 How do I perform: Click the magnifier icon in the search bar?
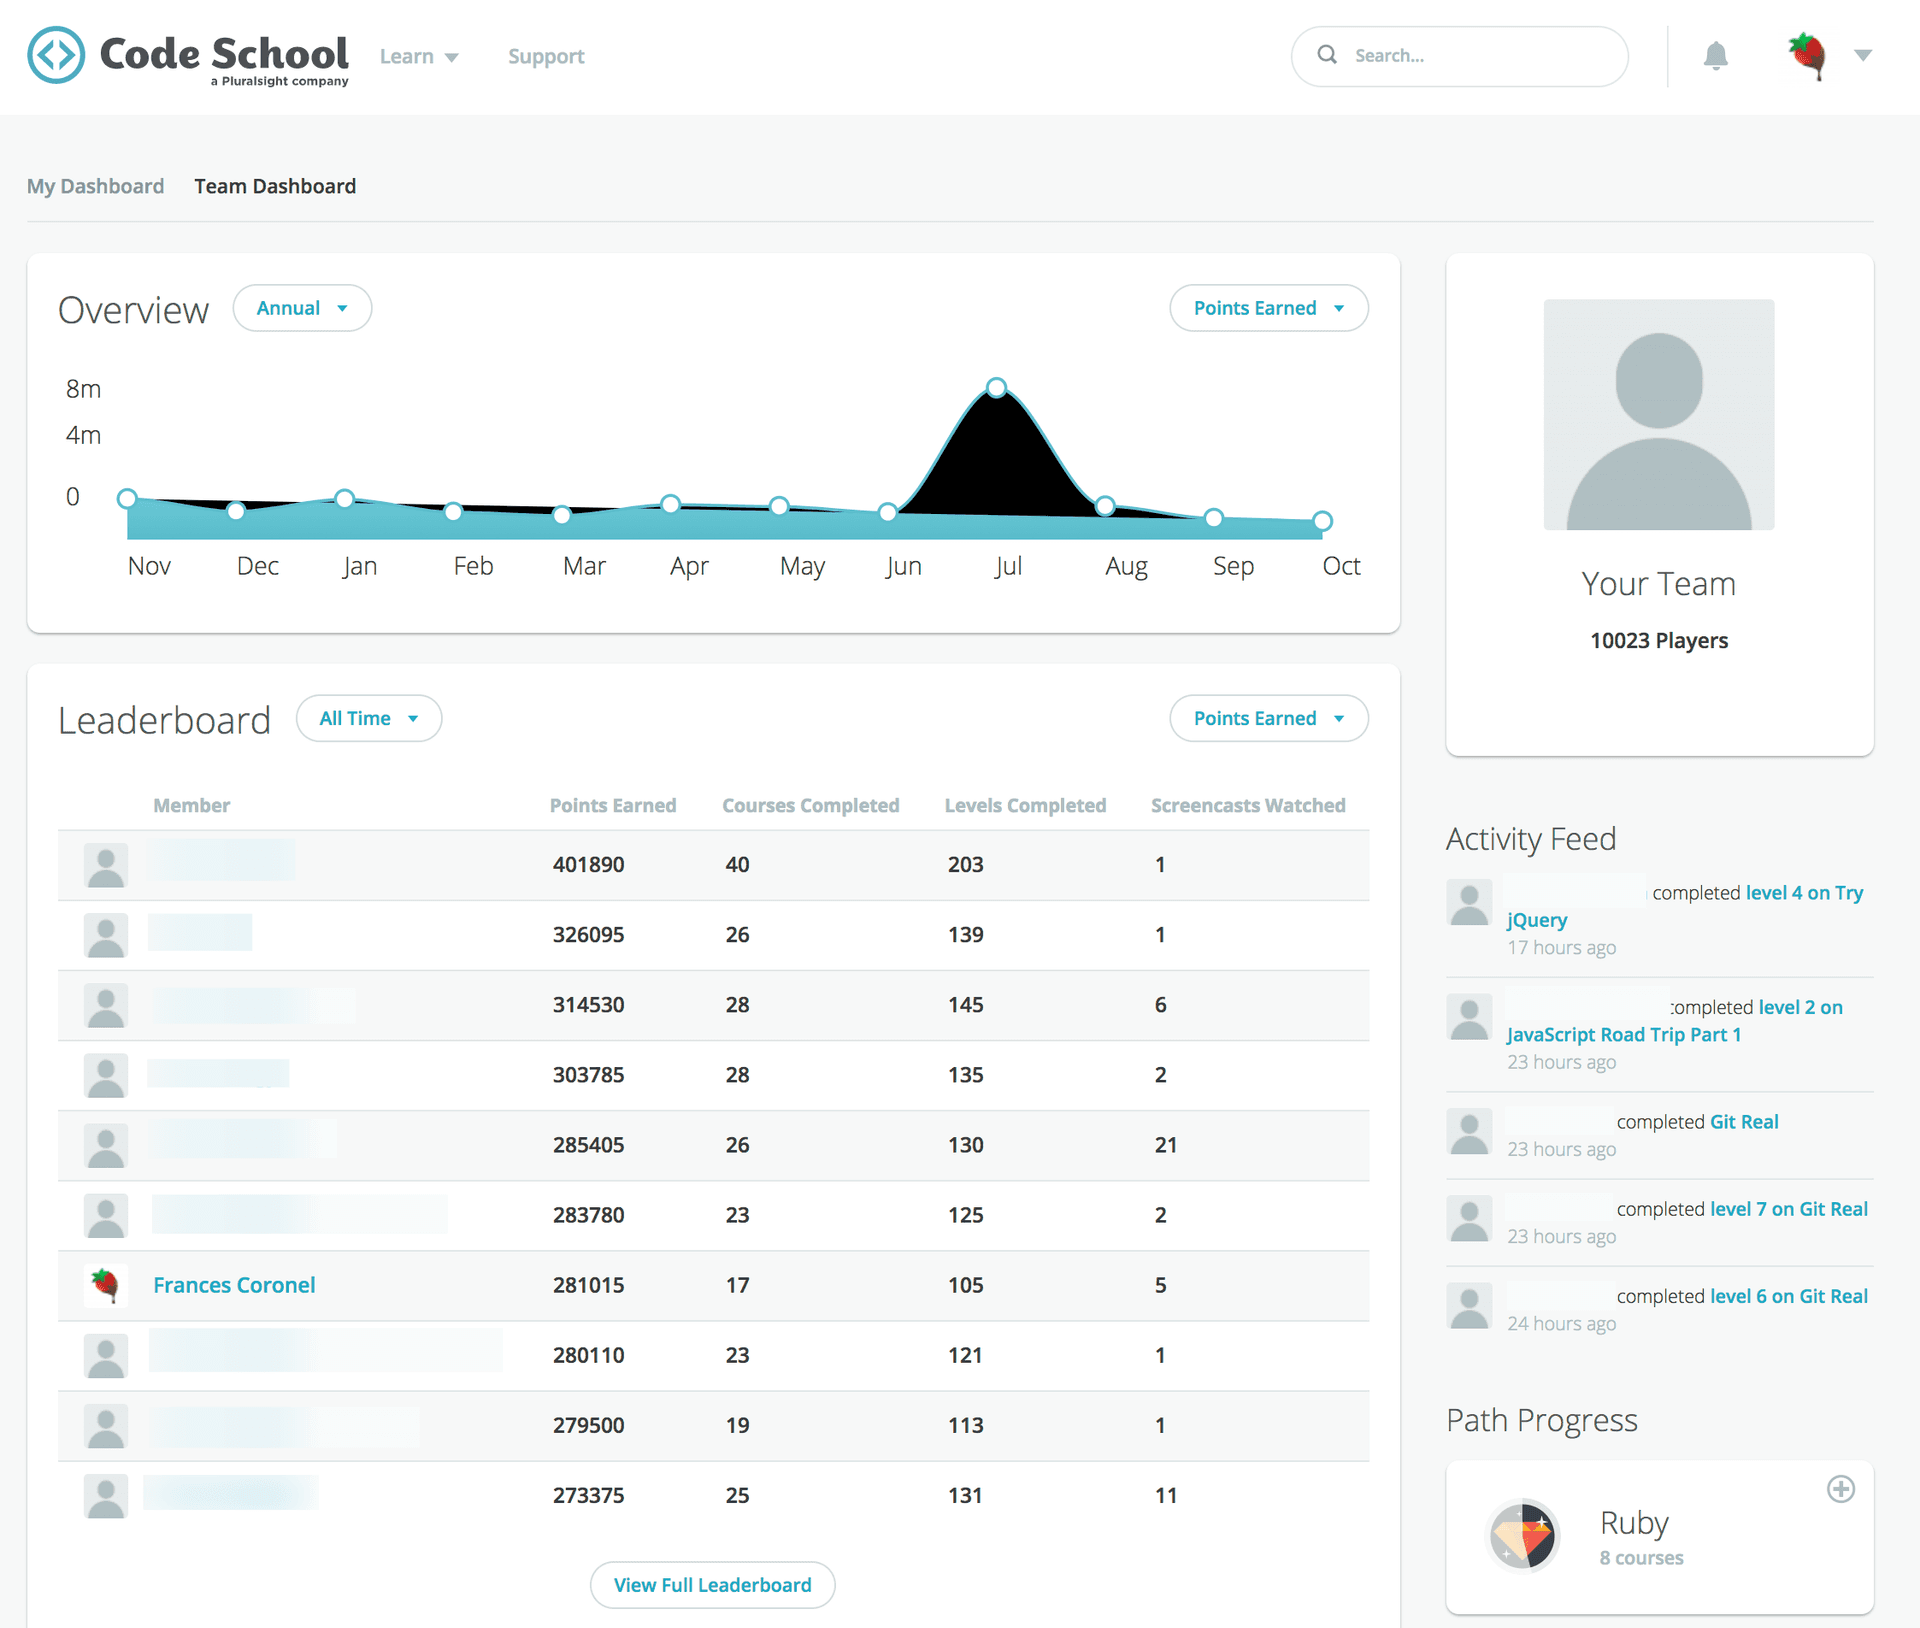pos(1327,55)
